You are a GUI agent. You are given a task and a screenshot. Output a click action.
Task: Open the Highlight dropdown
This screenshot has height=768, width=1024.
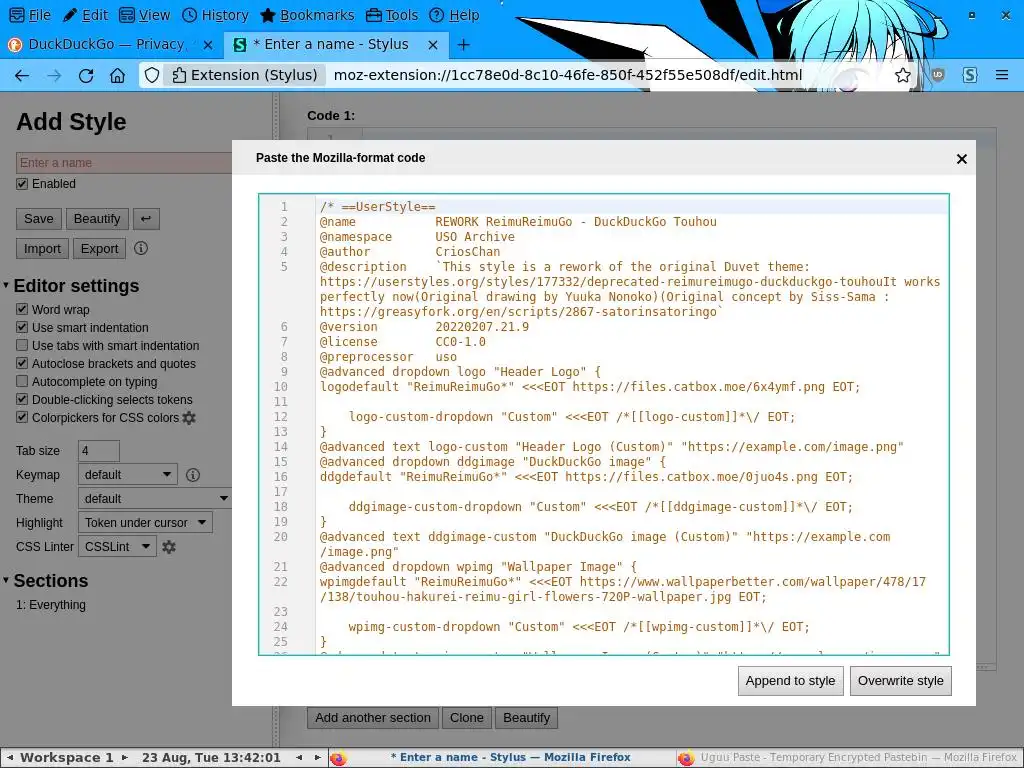pos(145,522)
